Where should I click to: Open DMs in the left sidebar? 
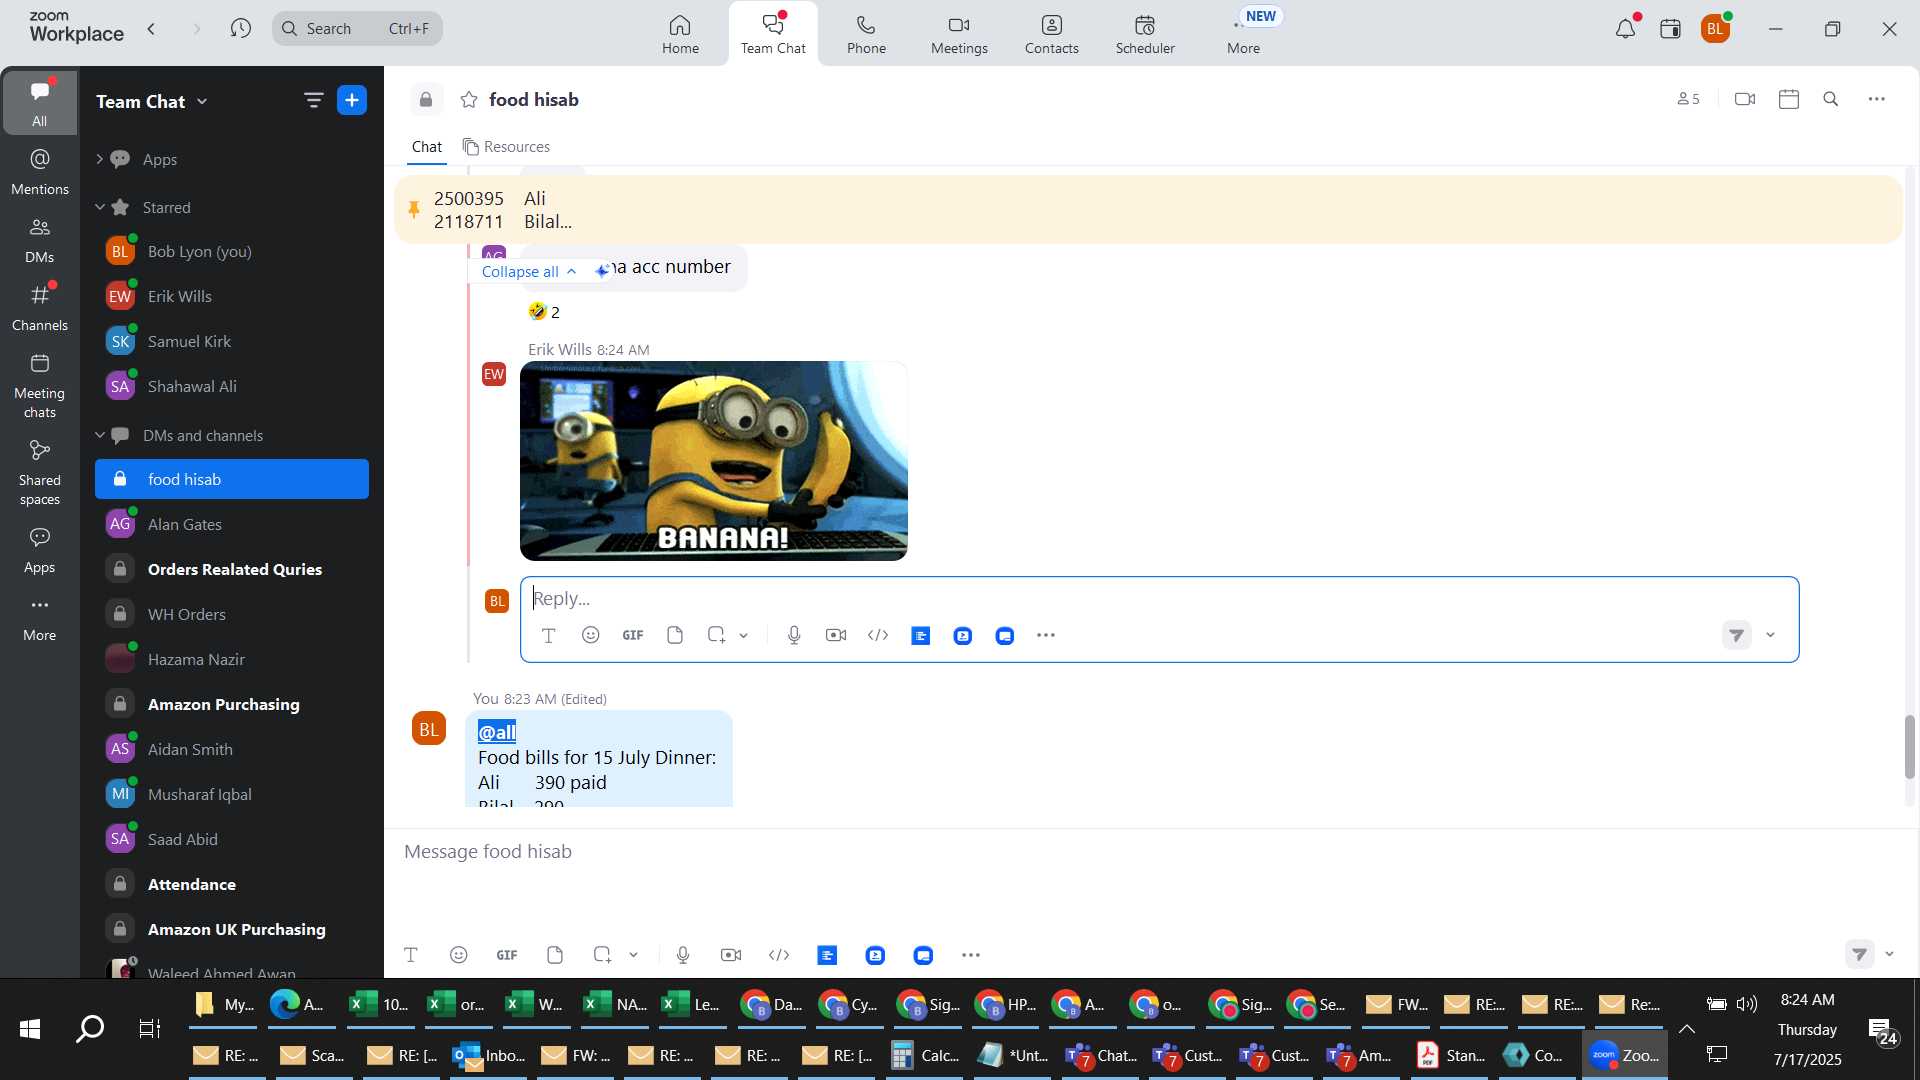tap(40, 240)
